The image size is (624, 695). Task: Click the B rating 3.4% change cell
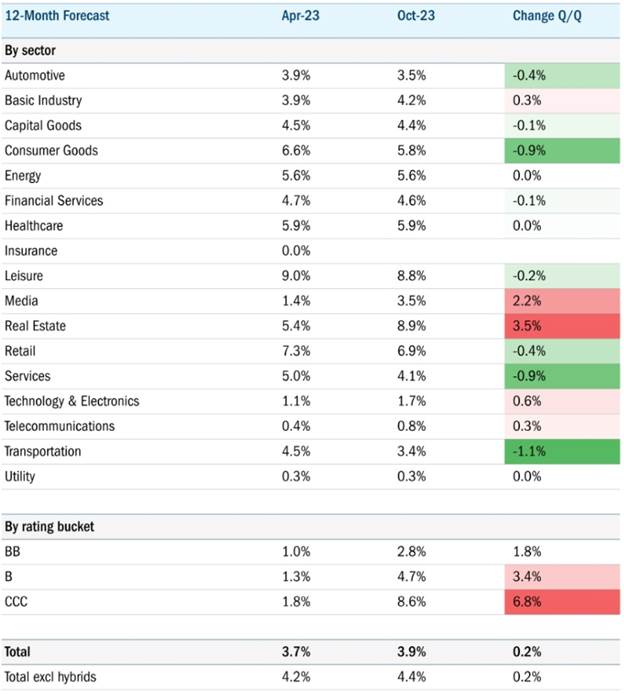coord(562,577)
